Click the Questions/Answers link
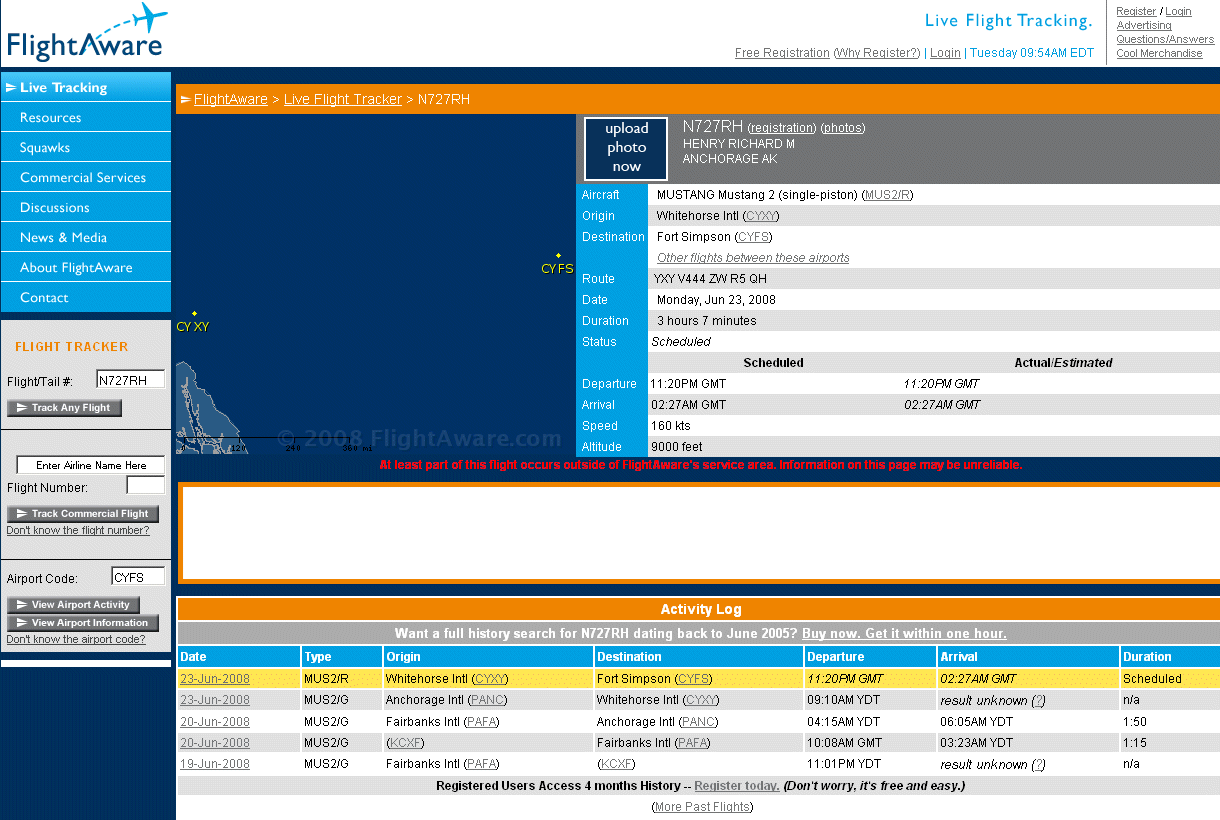This screenshot has height=820, width=1220. point(1165,40)
